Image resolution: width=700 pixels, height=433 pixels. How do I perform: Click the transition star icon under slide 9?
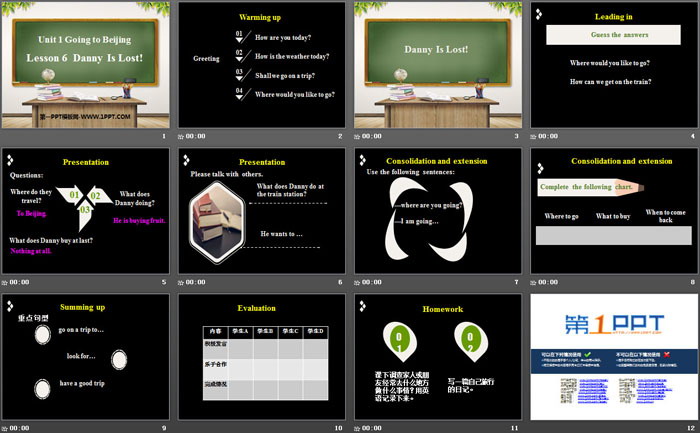(x=4, y=429)
